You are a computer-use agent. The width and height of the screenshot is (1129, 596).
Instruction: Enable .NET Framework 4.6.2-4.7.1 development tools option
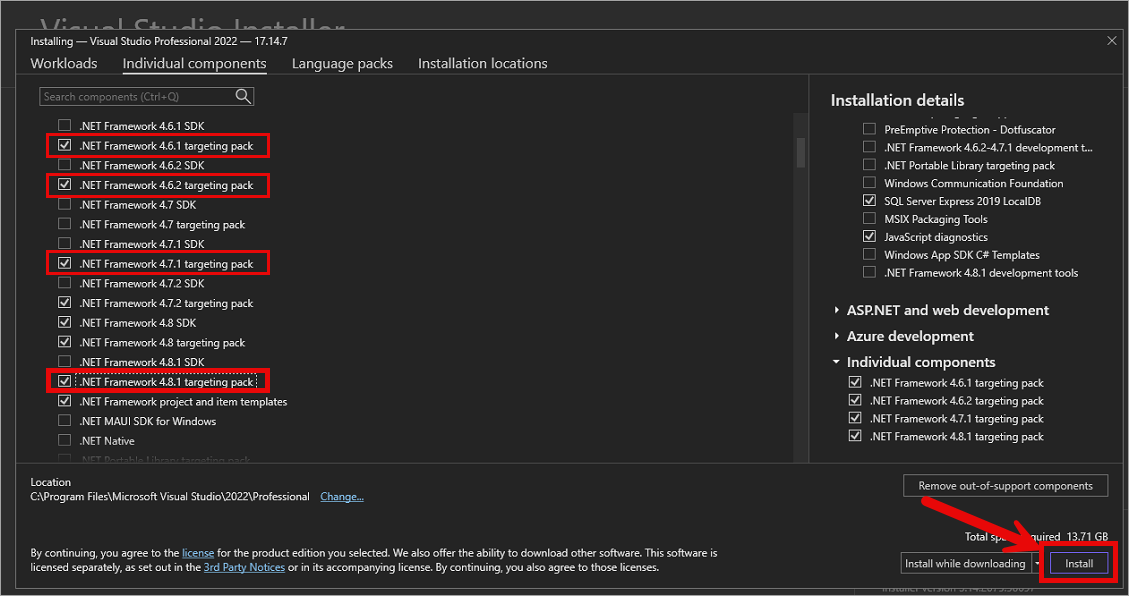[870, 148]
